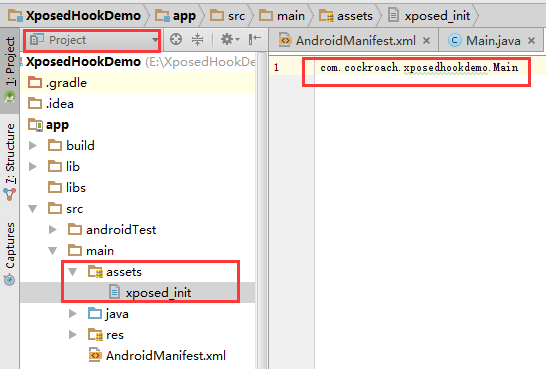Open the Captures tool window

[x=9, y=253]
